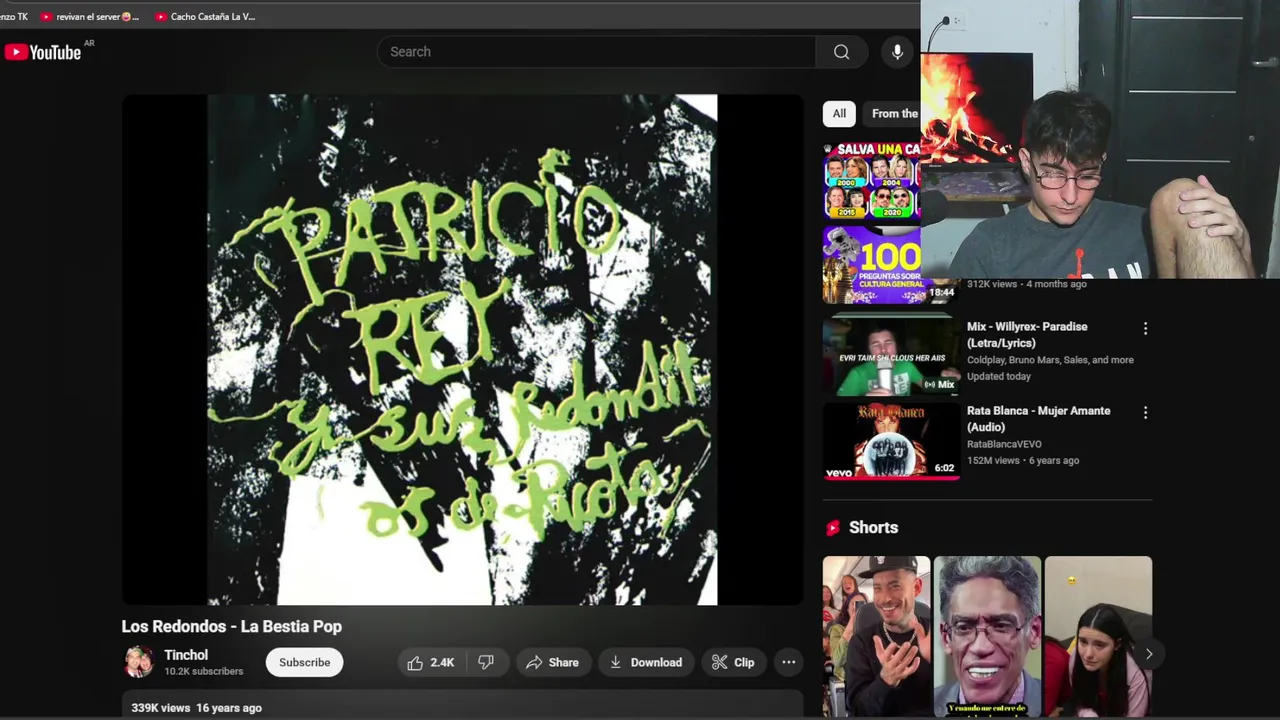Click the search magnifier button
The image size is (1280, 720).
click(x=841, y=52)
